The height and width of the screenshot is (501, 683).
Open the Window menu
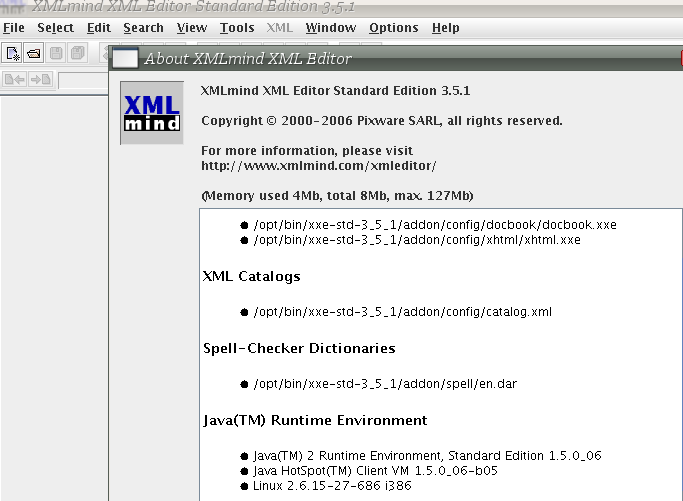point(330,28)
